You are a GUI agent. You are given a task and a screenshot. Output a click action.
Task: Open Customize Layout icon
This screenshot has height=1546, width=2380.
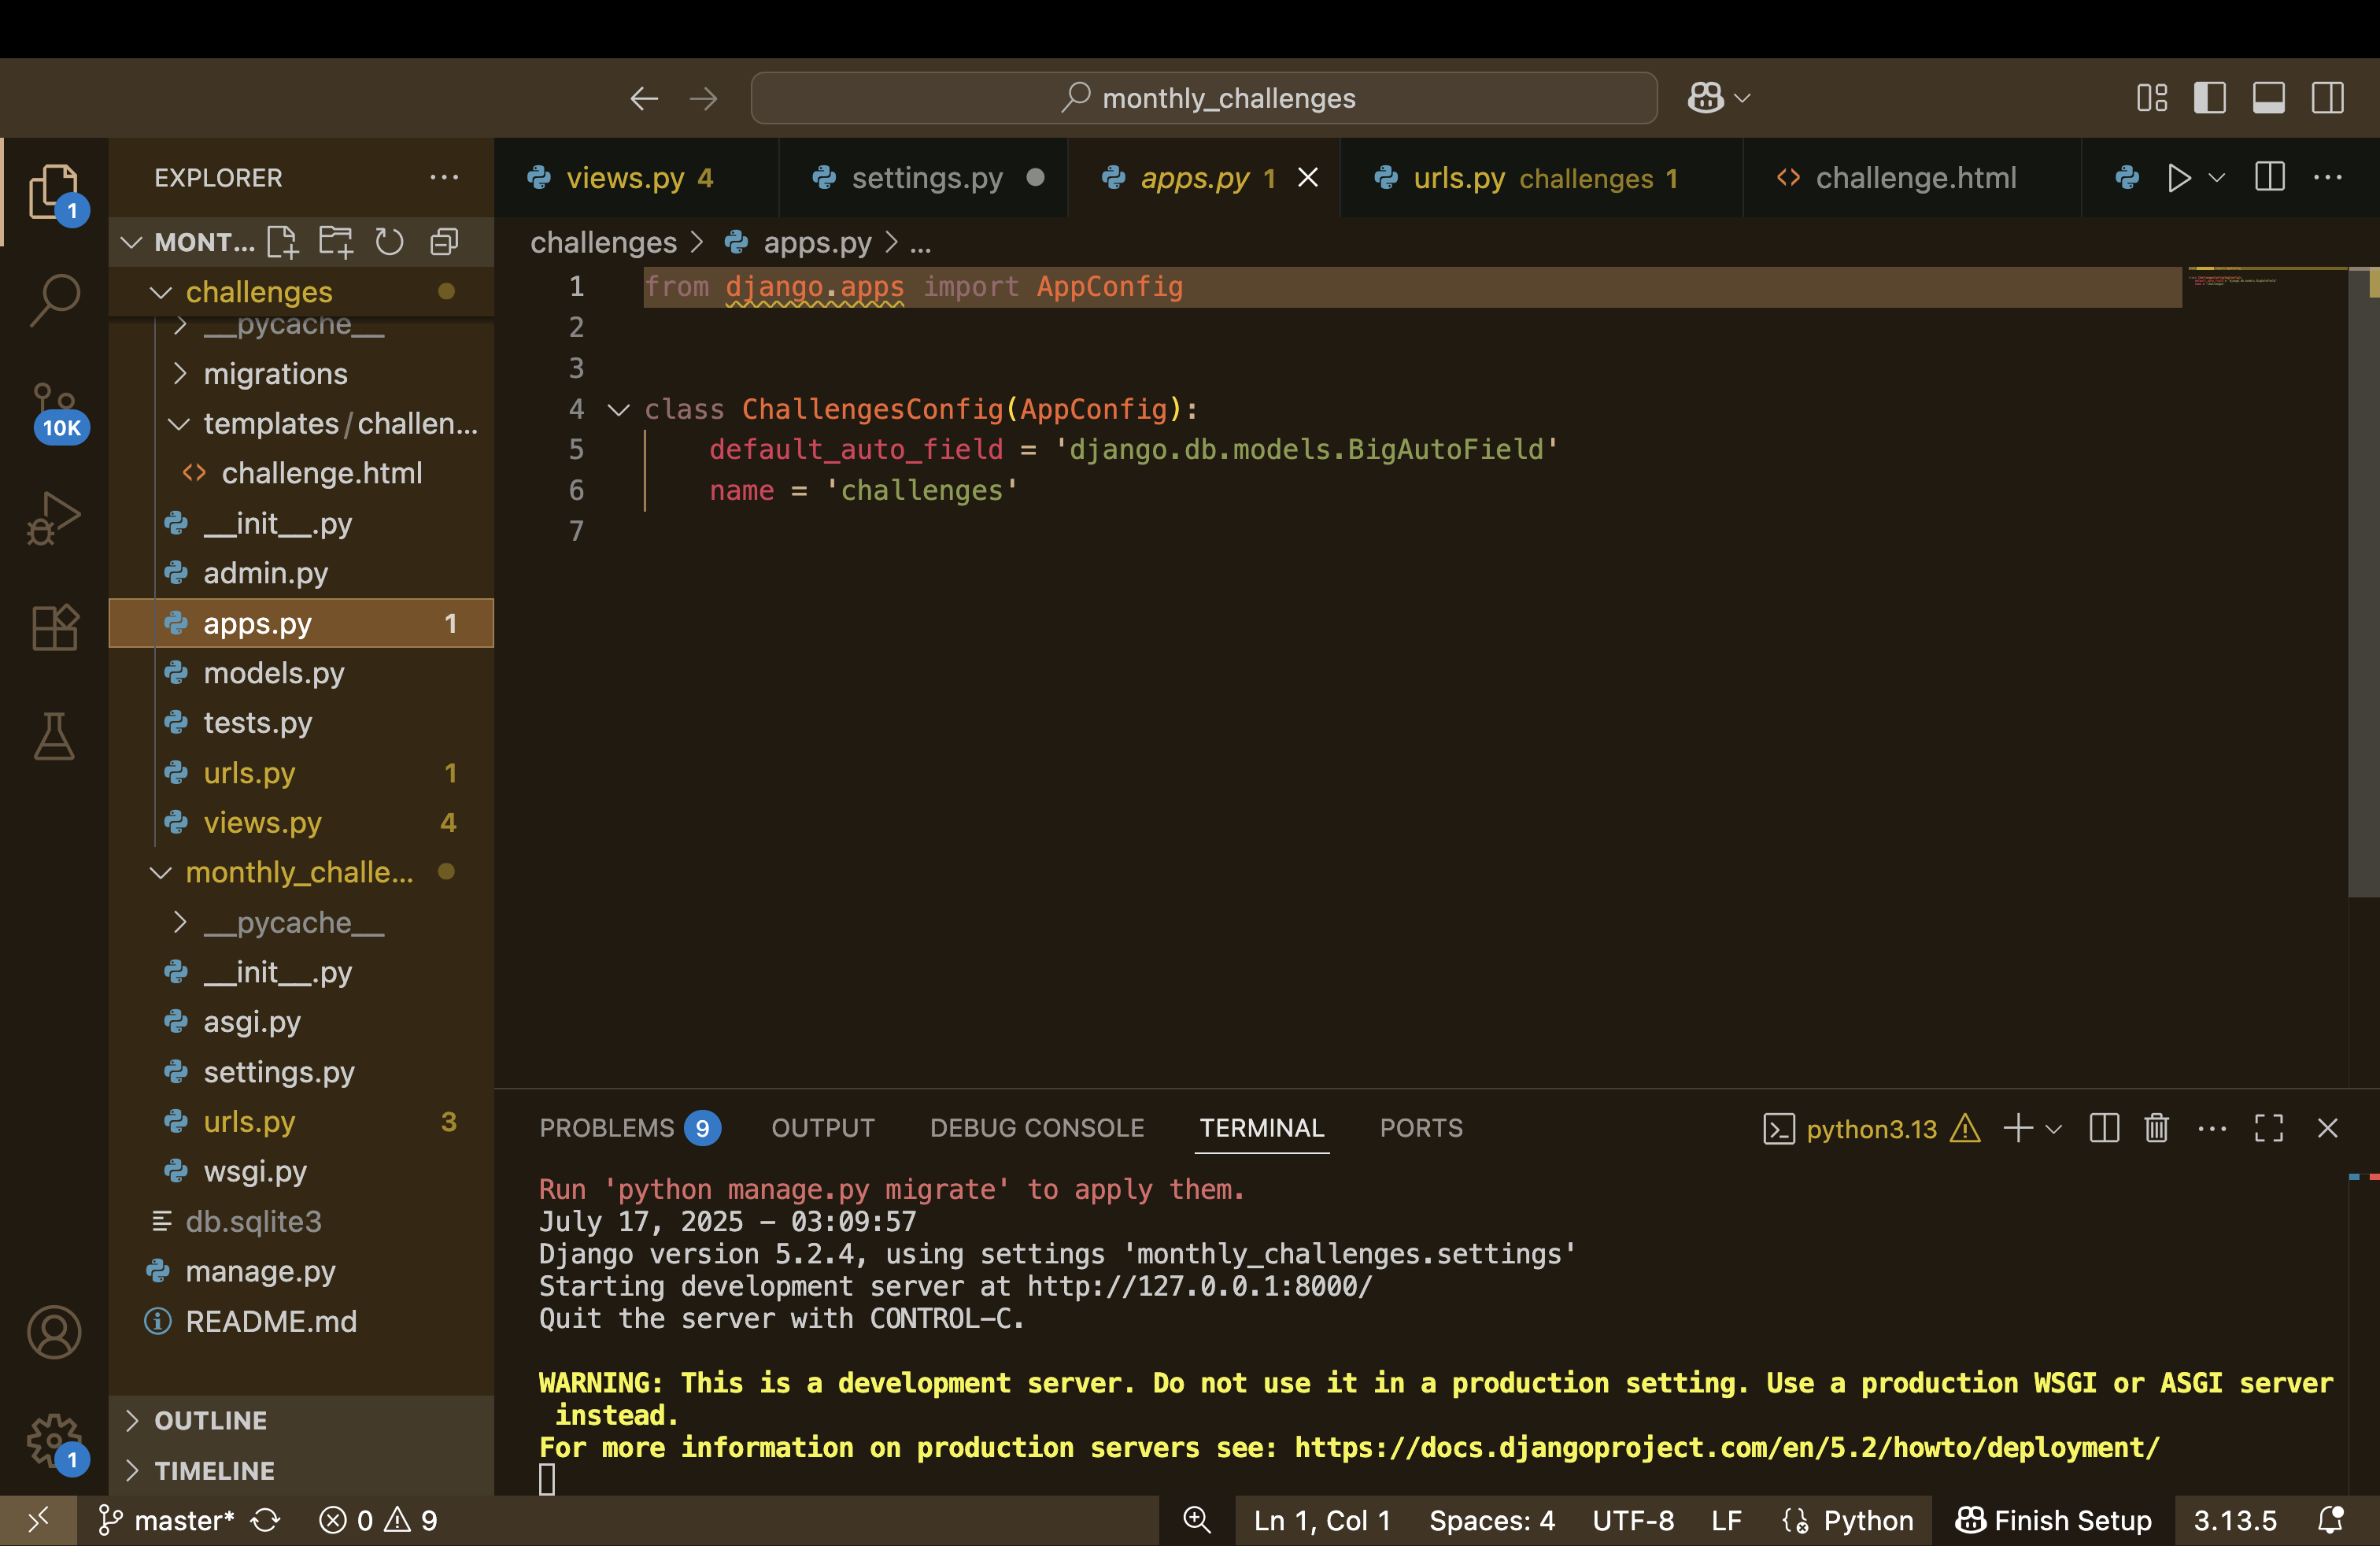click(x=2152, y=98)
